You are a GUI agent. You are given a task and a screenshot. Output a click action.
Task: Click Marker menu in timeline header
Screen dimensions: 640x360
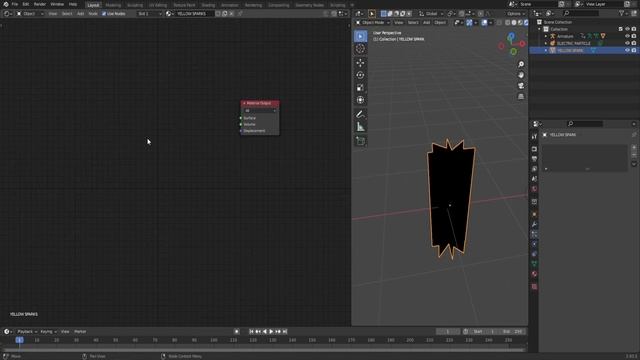(x=80, y=331)
